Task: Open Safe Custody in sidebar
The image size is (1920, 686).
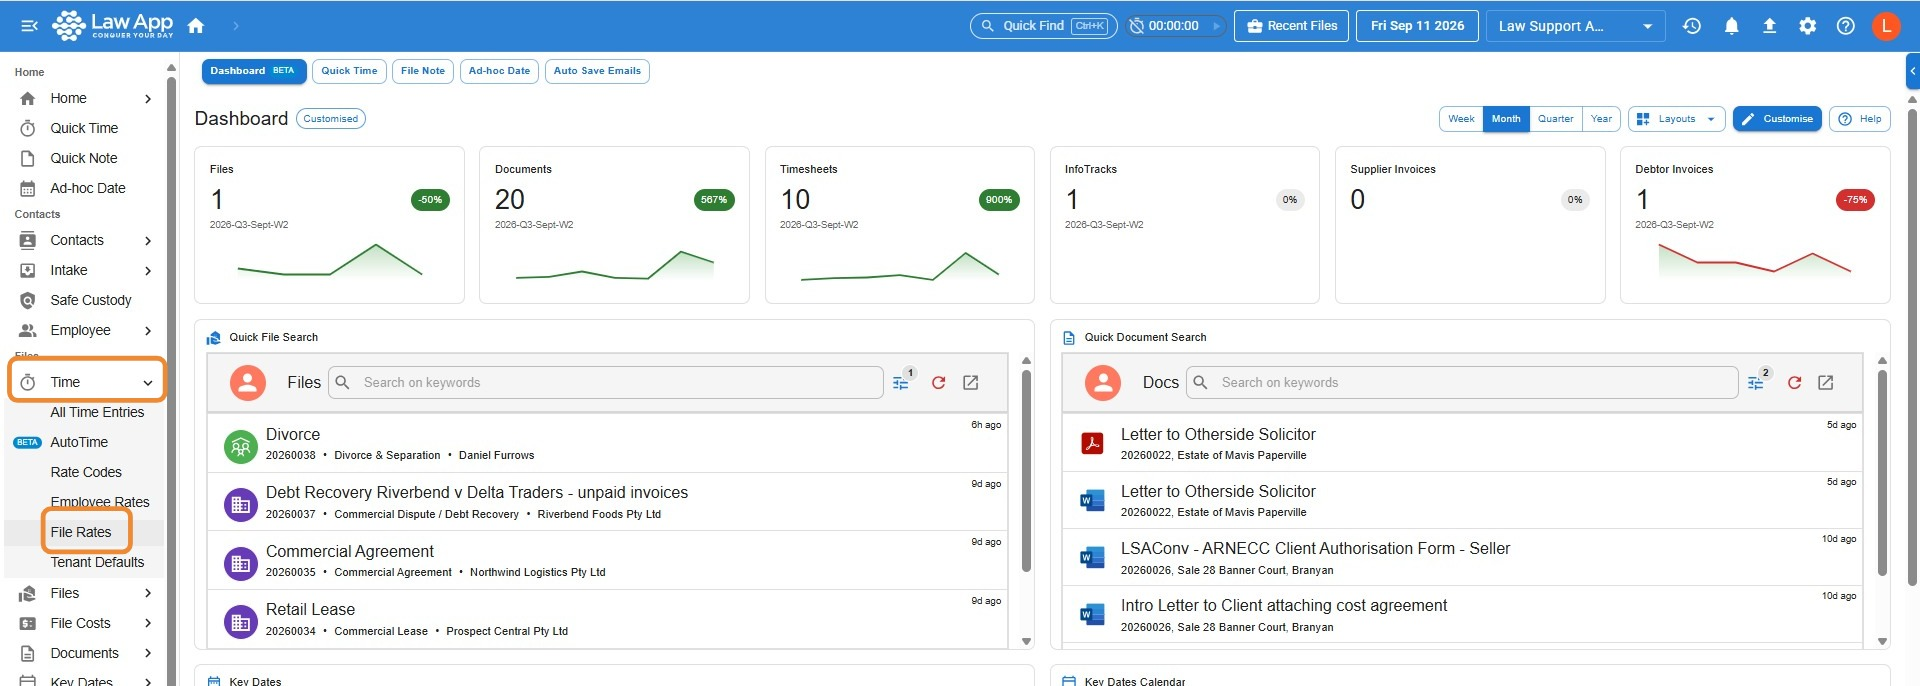Action: pos(91,300)
